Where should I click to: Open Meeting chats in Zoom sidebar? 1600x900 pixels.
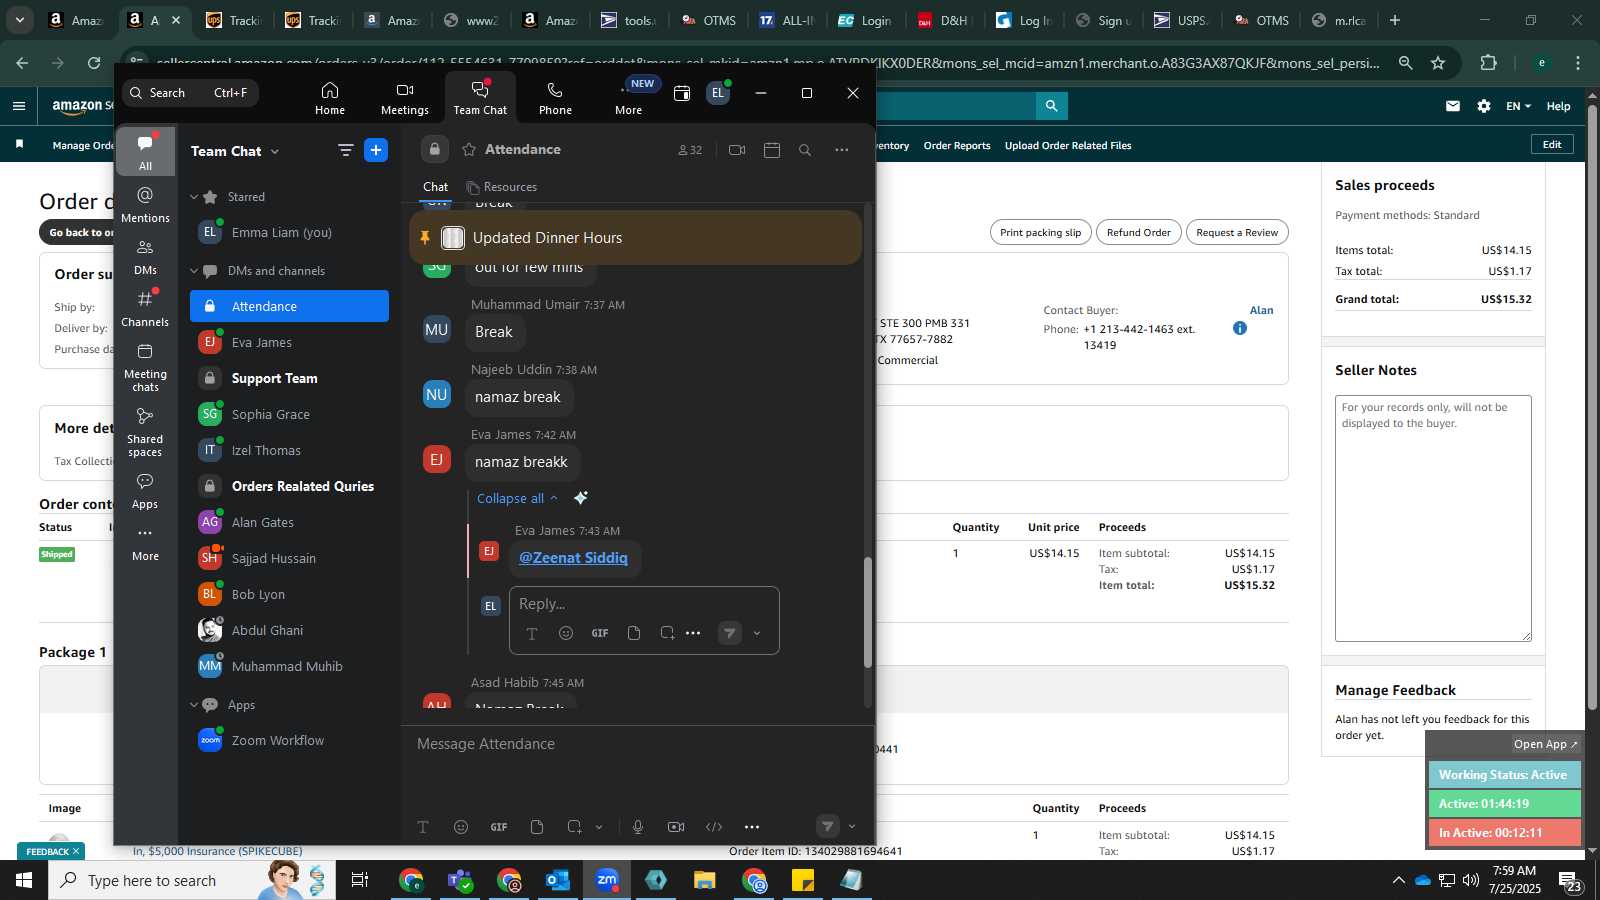click(x=145, y=367)
